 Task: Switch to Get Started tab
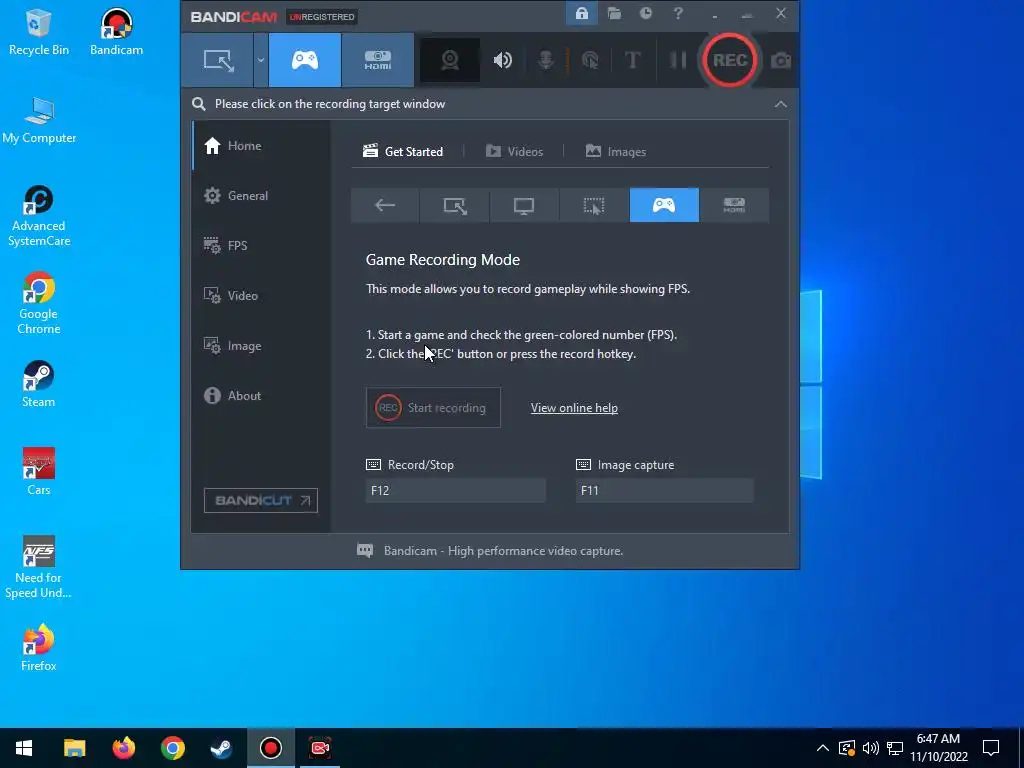403,152
